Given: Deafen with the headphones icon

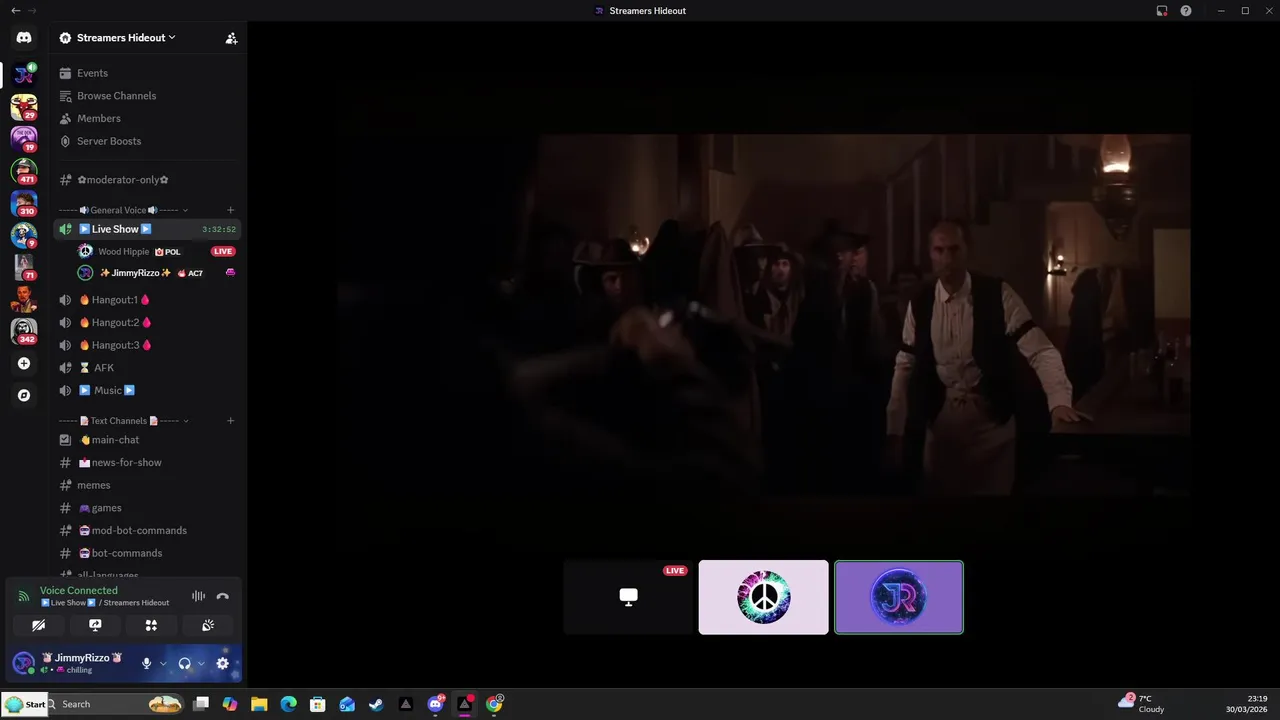Looking at the screenshot, I should pos(184,663).
